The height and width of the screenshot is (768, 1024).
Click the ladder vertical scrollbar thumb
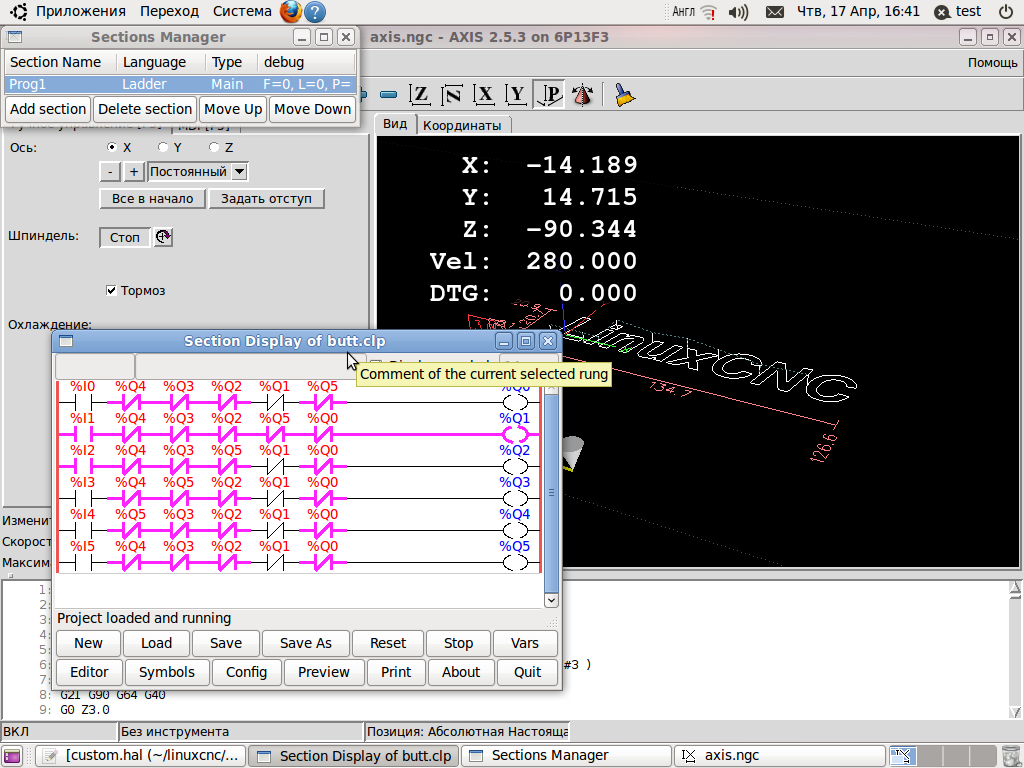551,492
